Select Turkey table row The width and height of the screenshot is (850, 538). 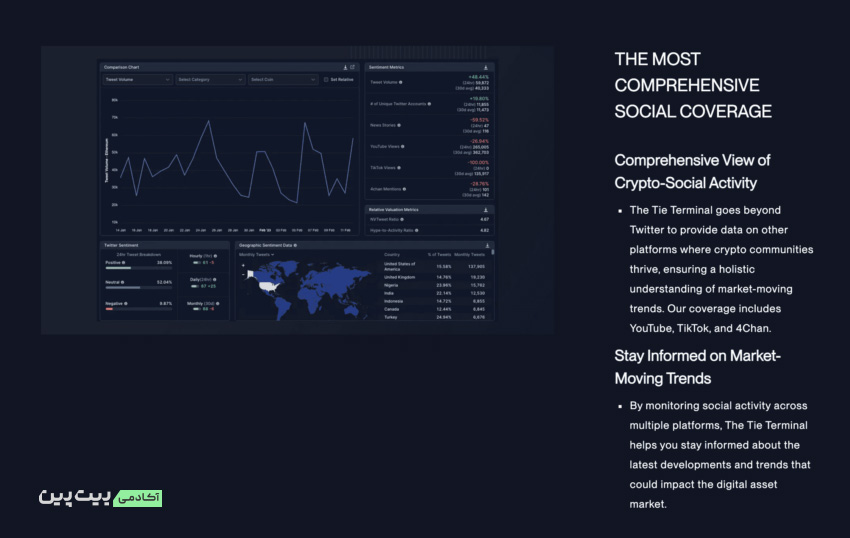[434, 317]
